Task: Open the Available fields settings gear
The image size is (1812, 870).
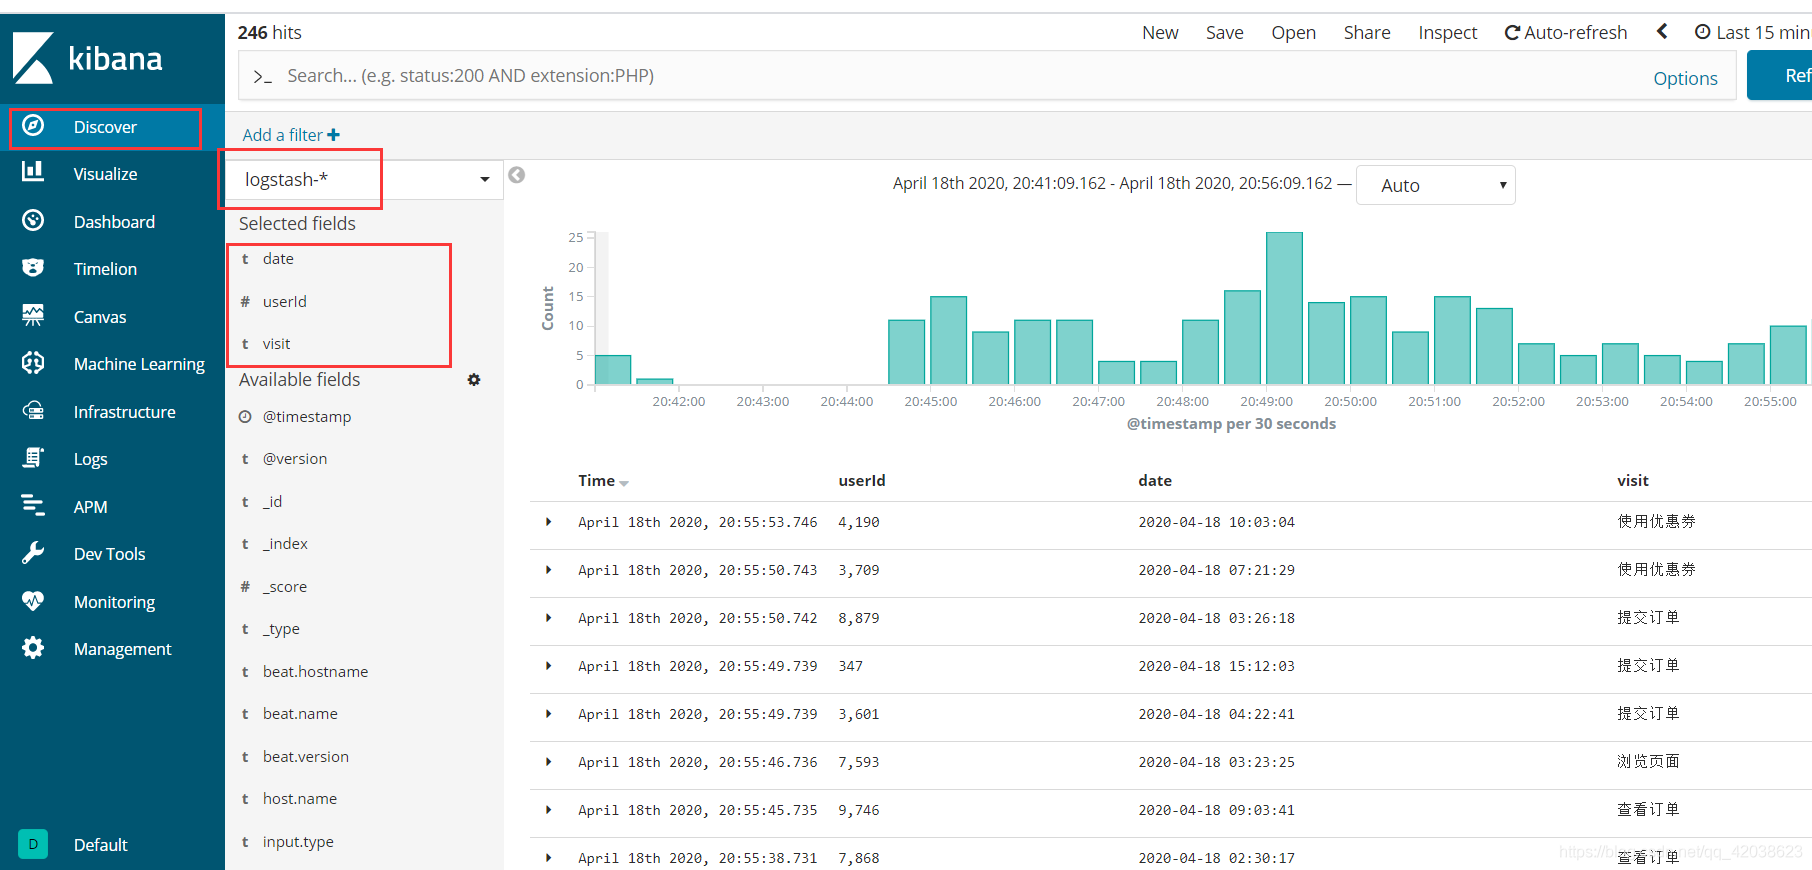Action: pyautogui.click(x=474, y=380)
